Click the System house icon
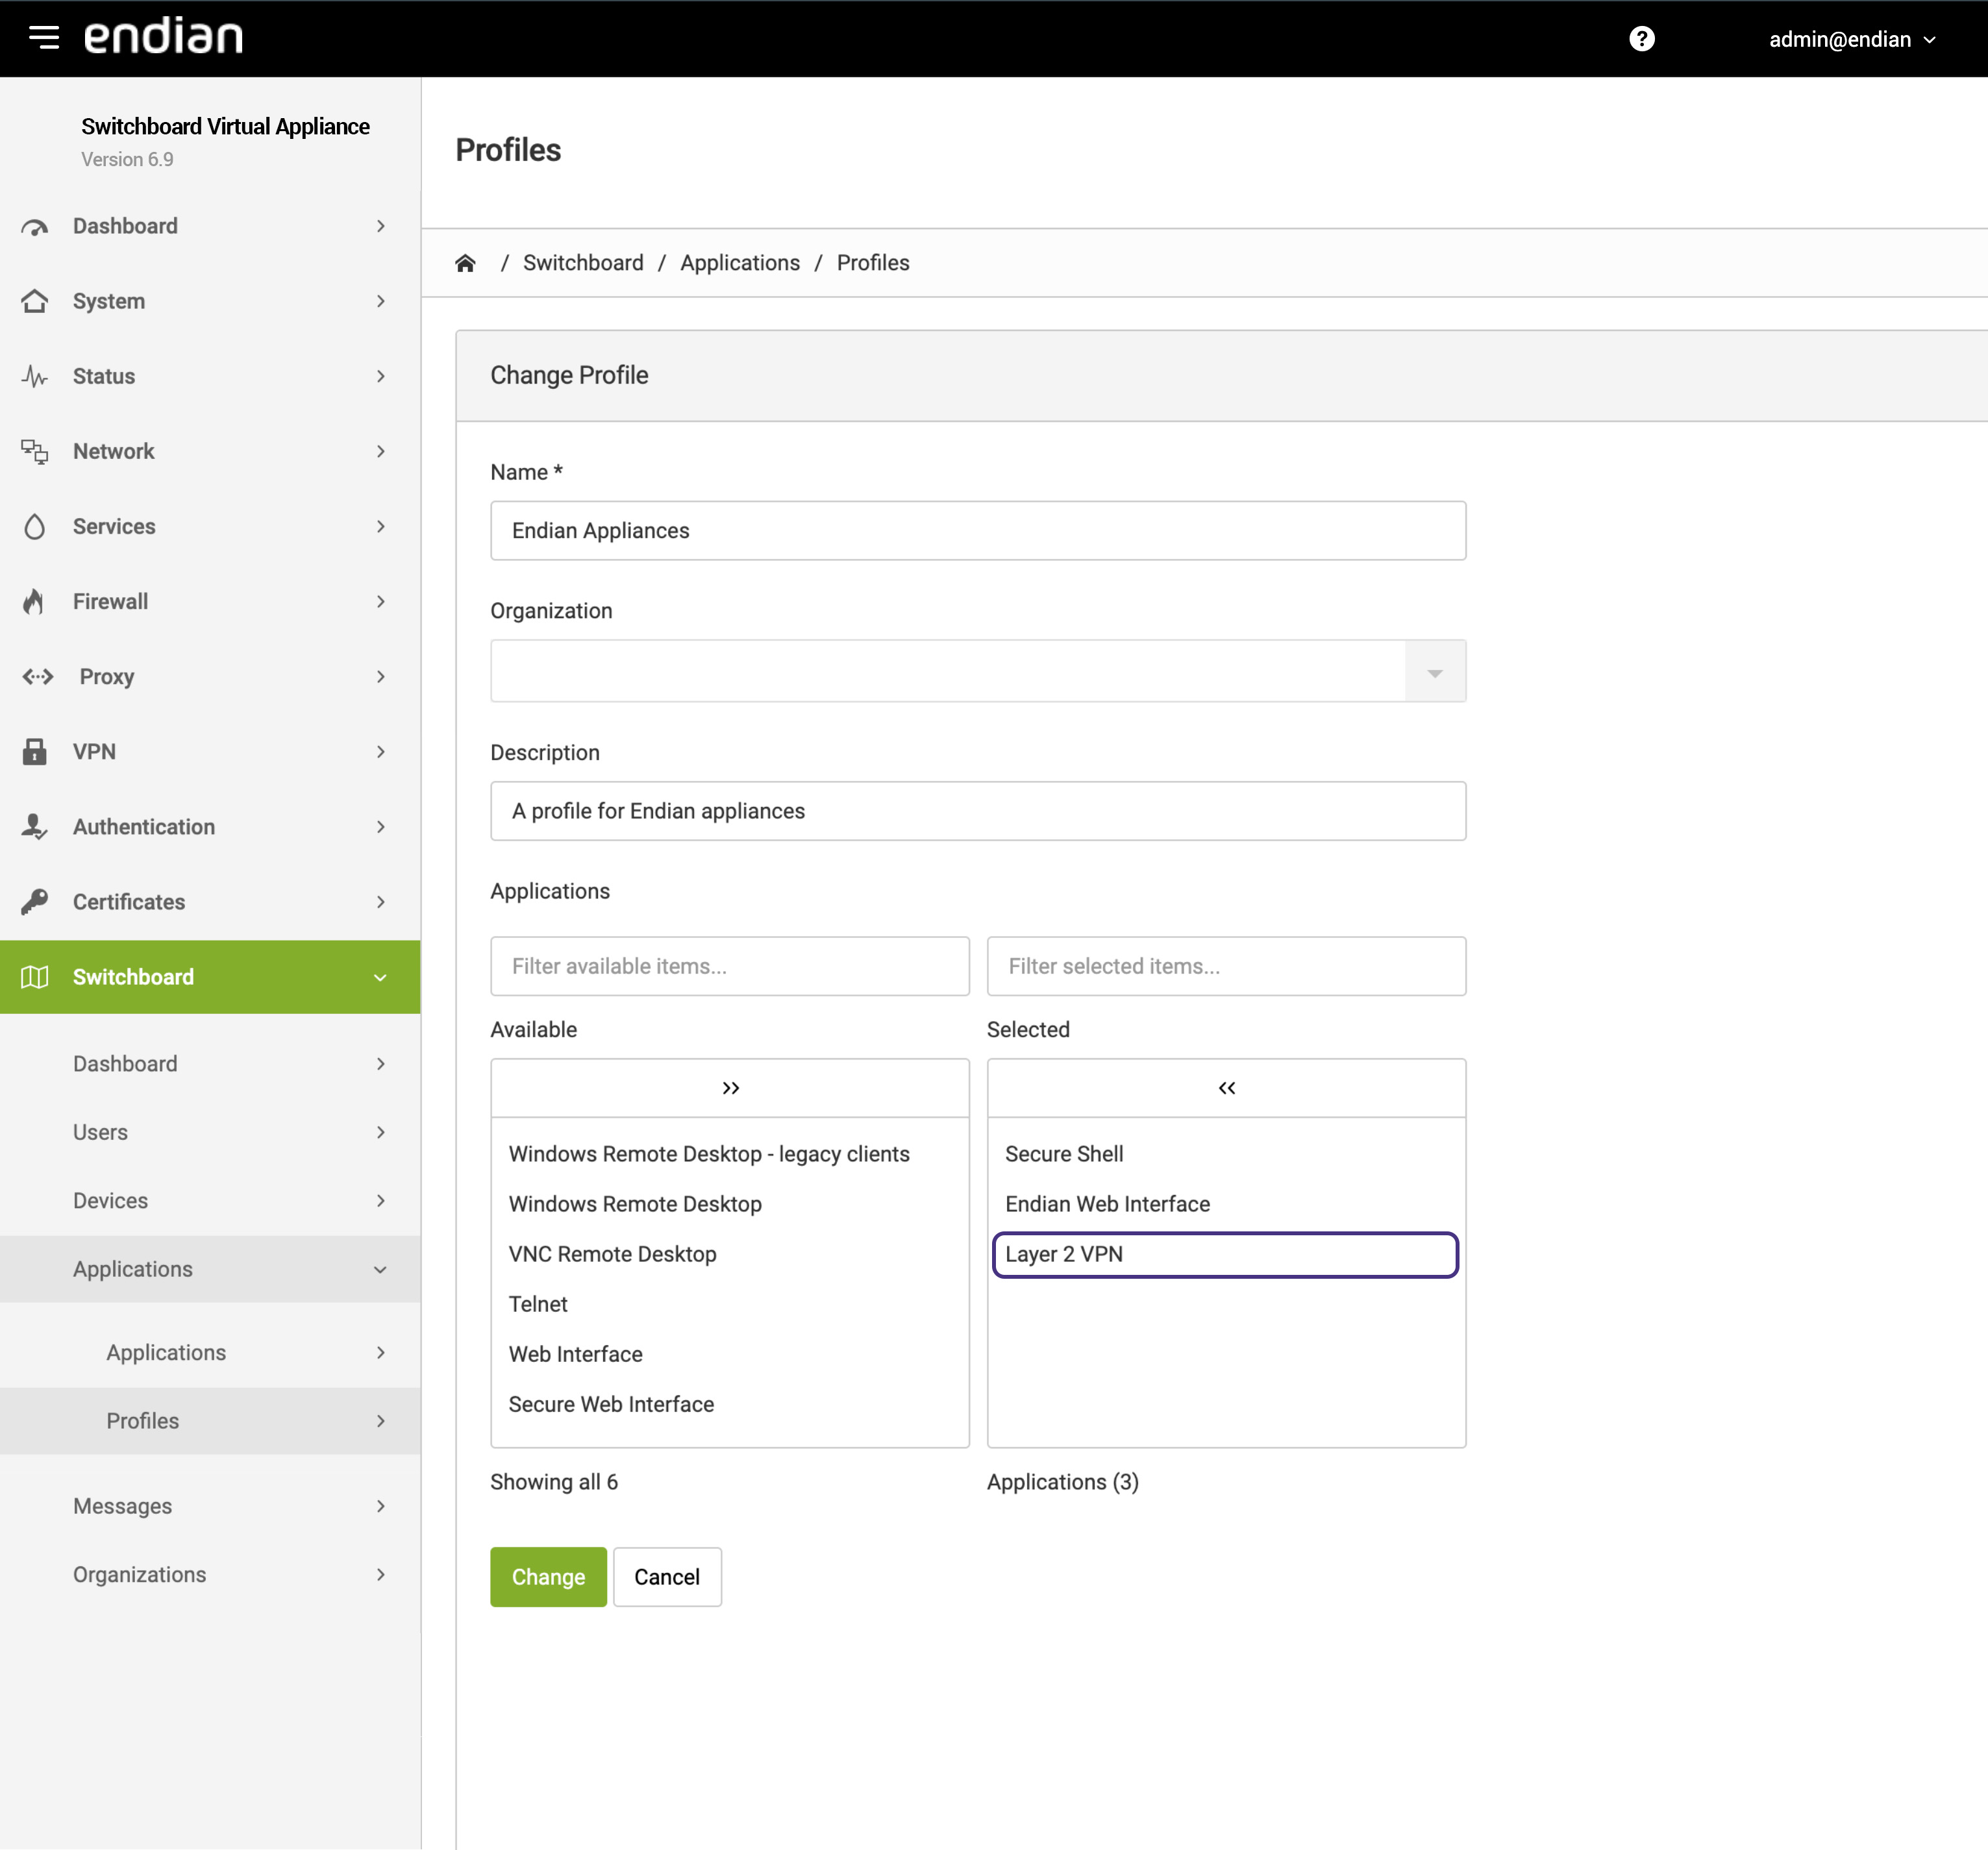 click(x=35, y=301)
